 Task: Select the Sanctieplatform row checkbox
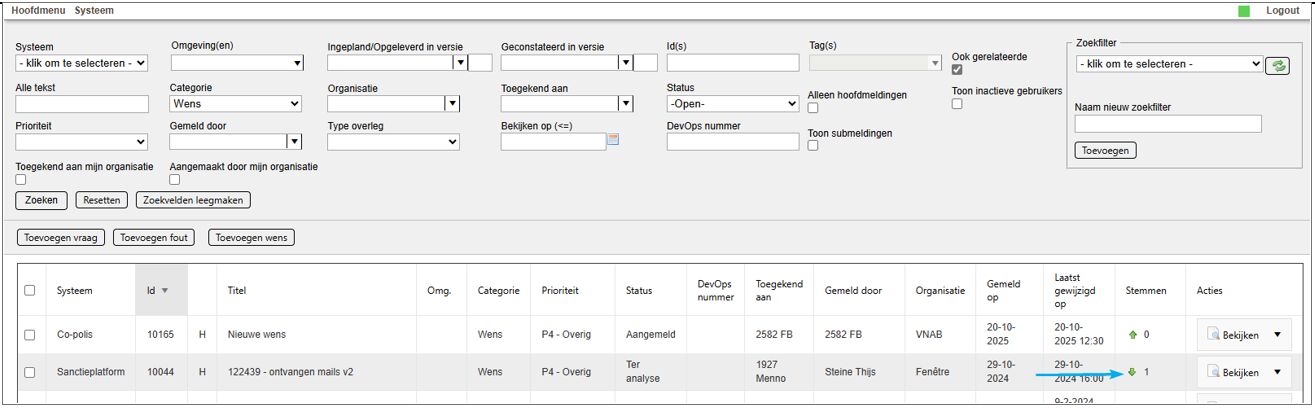tap(30, 372)
